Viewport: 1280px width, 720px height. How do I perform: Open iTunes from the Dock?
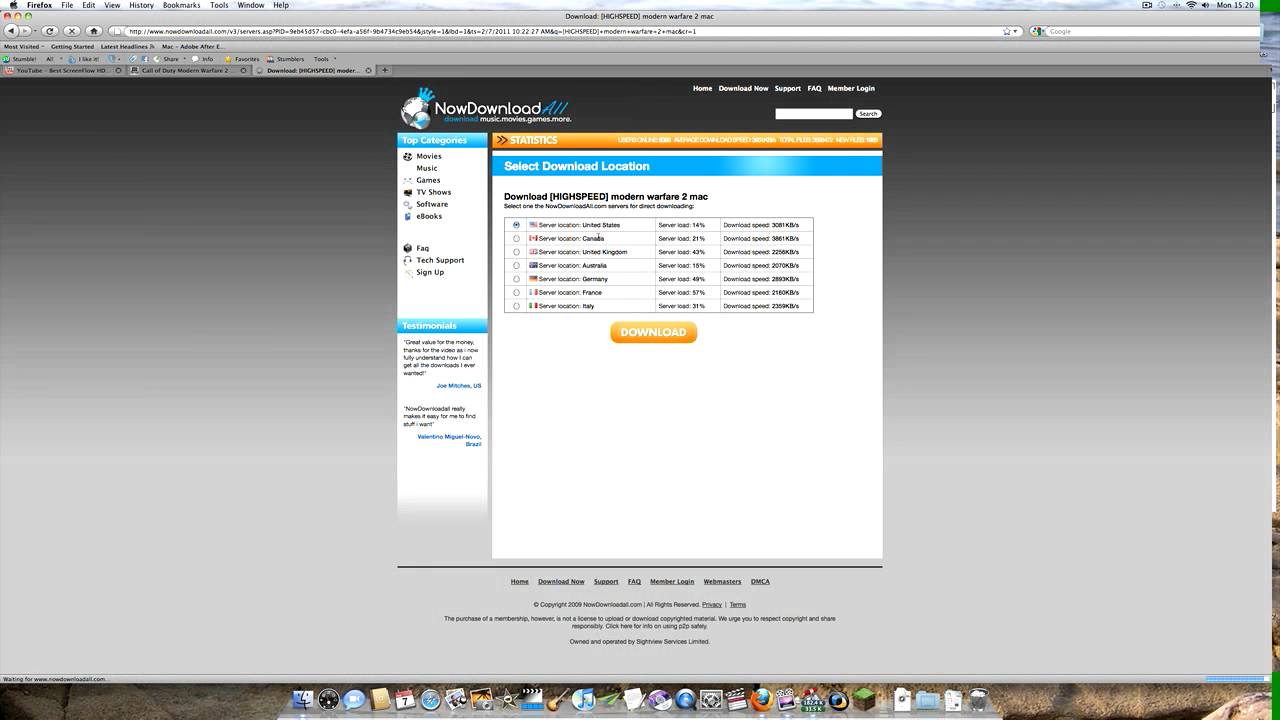pyautogui.click(x=583, y=700)
